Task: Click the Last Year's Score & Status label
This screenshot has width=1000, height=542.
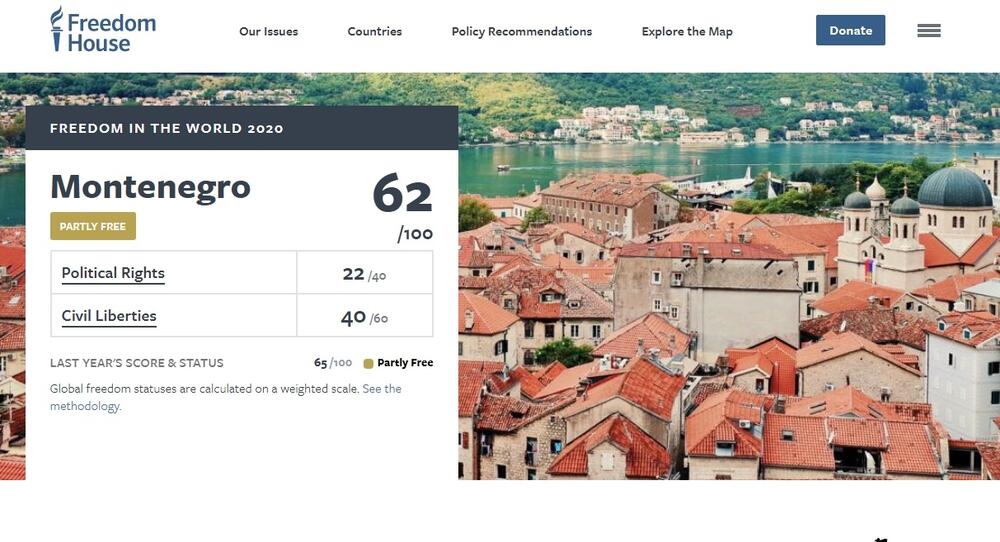Action: coord(137,363)
